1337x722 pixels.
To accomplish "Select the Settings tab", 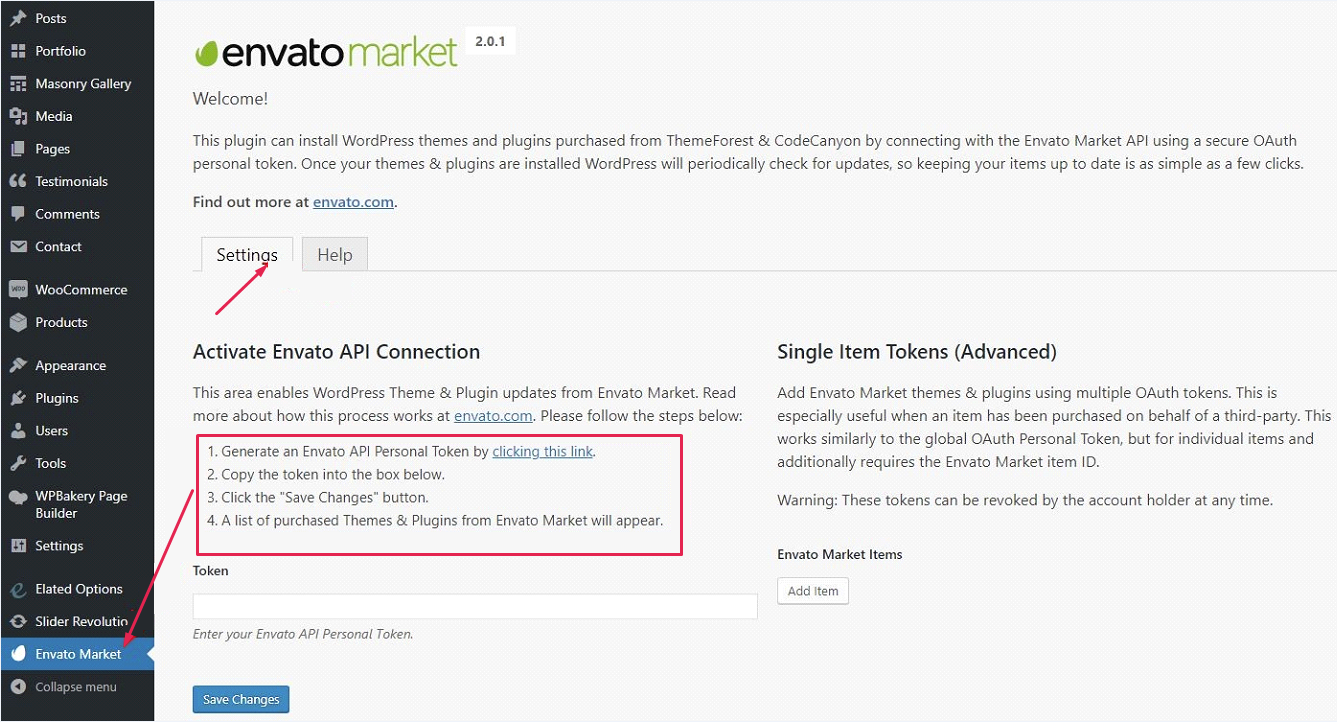I will click(247, 255).
